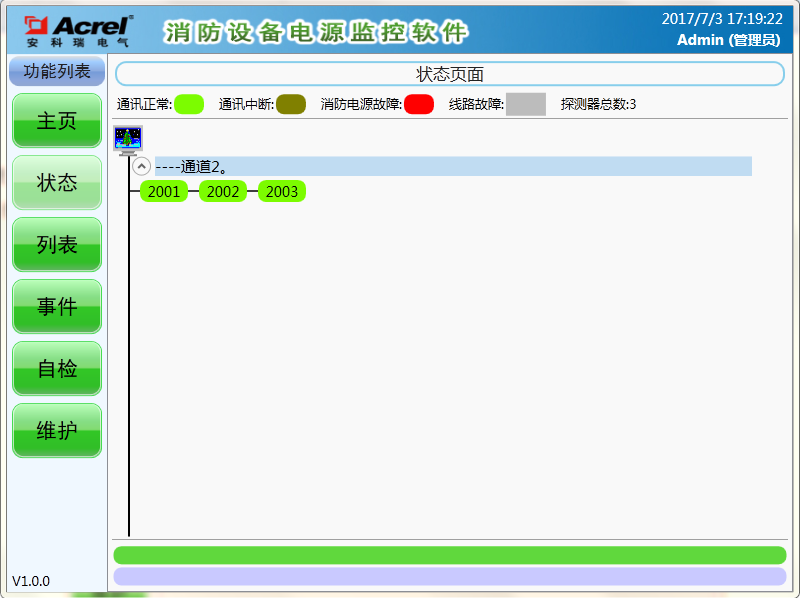Click the 消防电源故障: label
800x598 pixels.
point(361,105)
